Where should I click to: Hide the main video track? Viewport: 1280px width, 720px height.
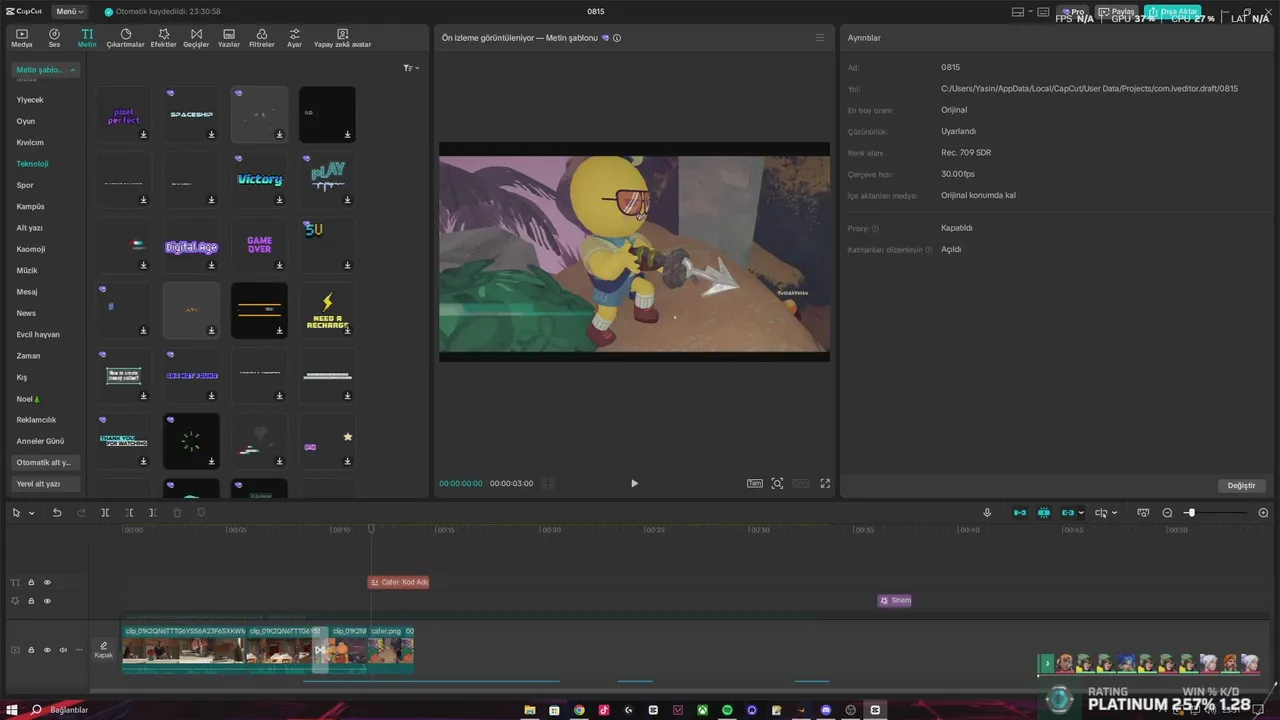[47, 650]
